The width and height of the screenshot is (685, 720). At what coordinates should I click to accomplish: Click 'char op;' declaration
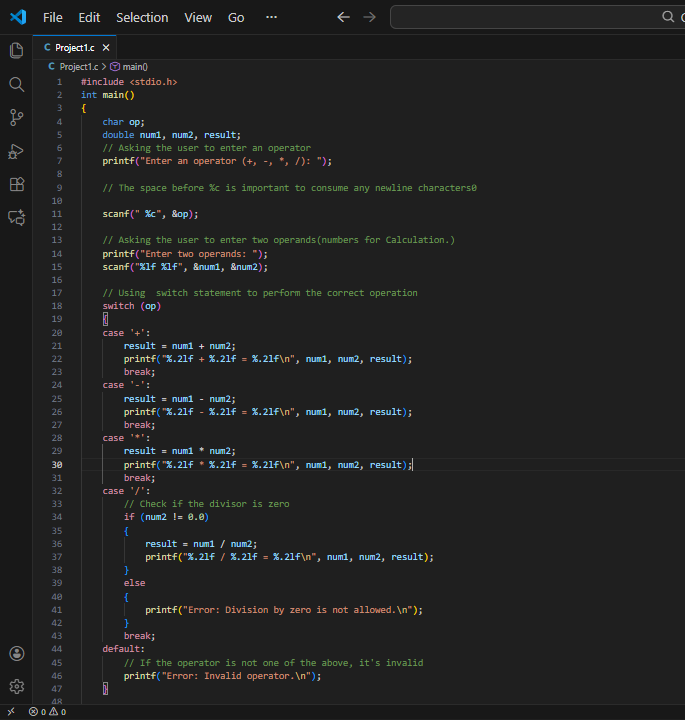(124, 122)
